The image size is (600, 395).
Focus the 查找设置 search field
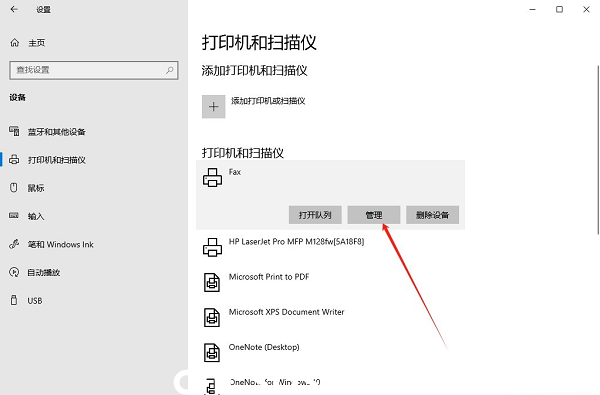(x=94, y=70)
